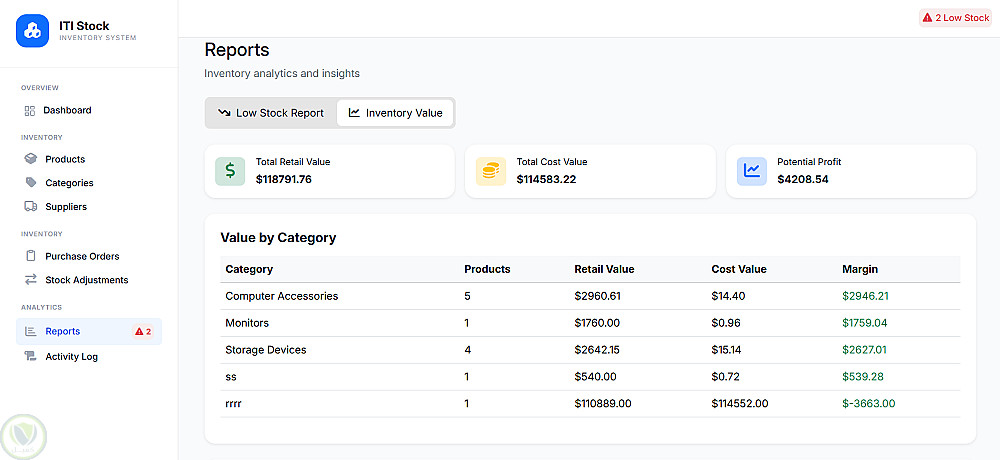
Task: Select the Computer Accessories category row
Action: point(282,296)
